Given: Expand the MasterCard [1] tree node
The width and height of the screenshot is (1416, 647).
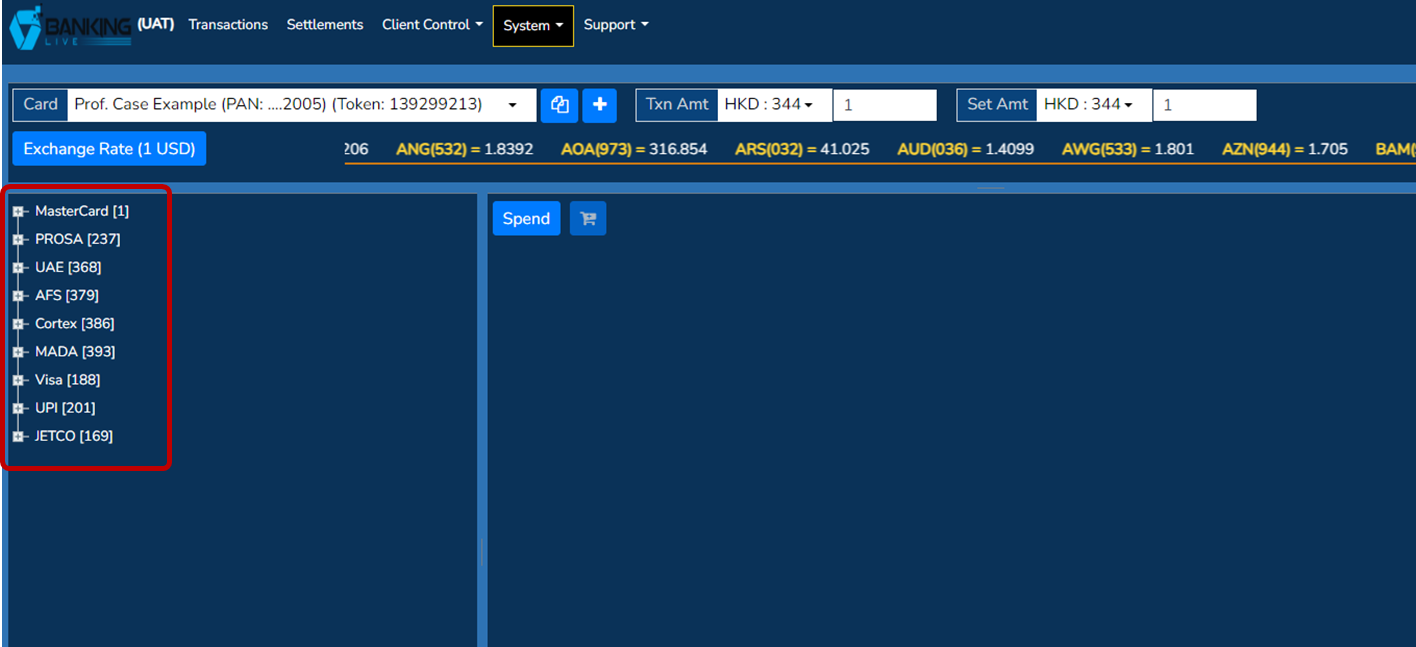Looking at the screenshot, I should pyautogui.click(x=18, y=211).
